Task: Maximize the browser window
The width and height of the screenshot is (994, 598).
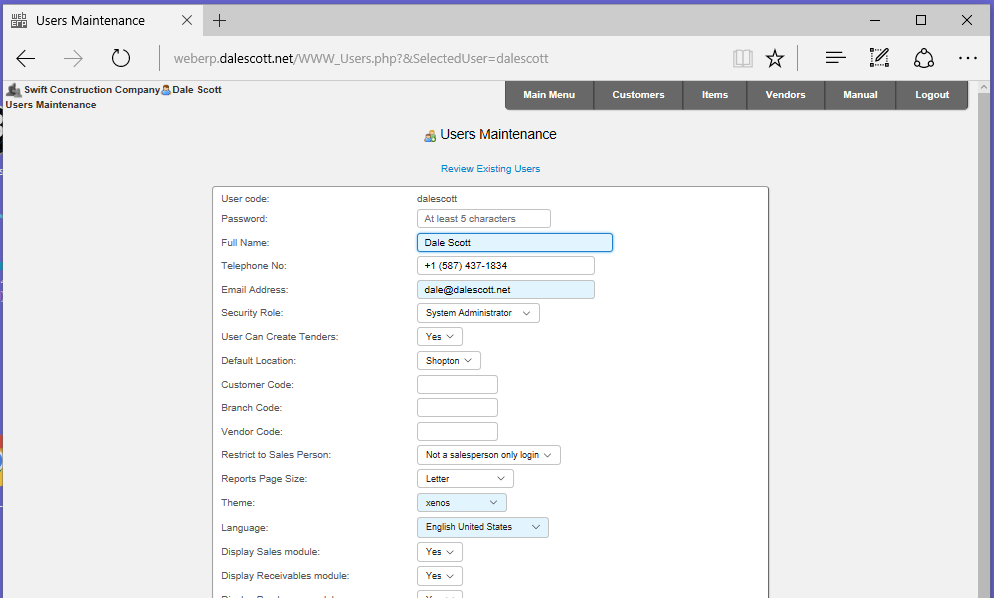Action: pyautogui.click(x=921, y=20)
